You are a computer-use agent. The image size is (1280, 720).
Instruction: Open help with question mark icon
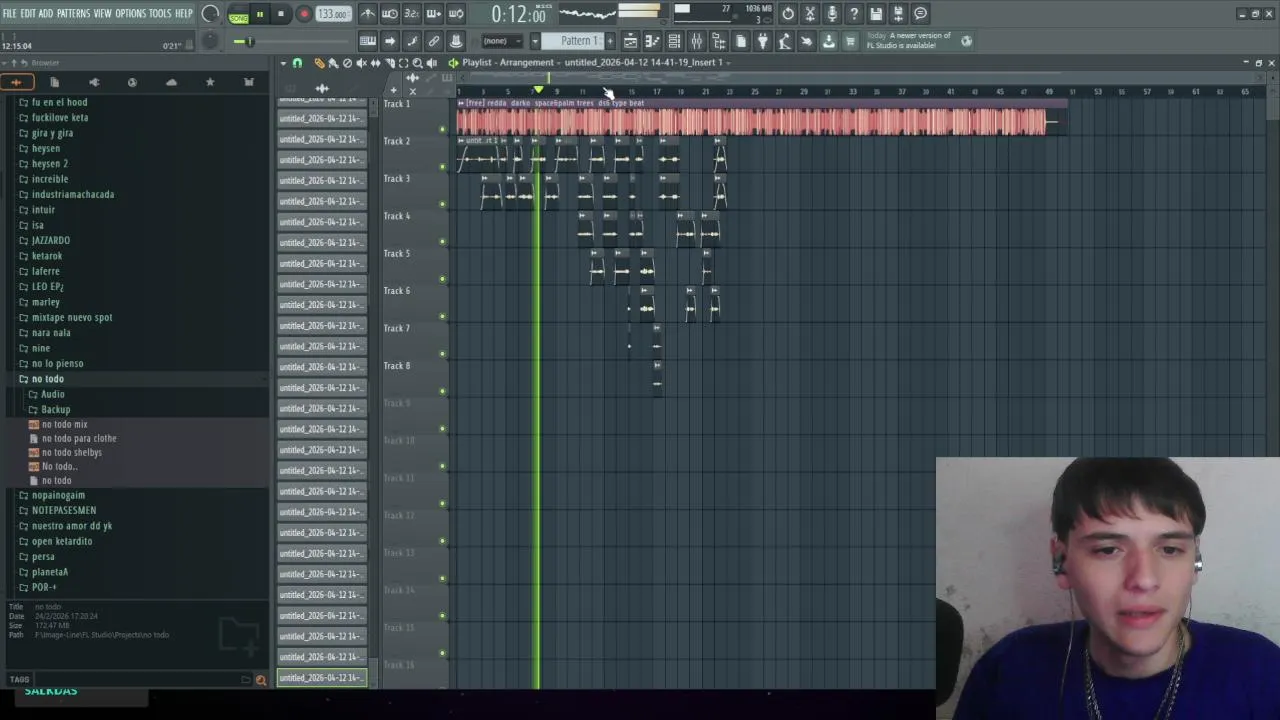(853, 14)
